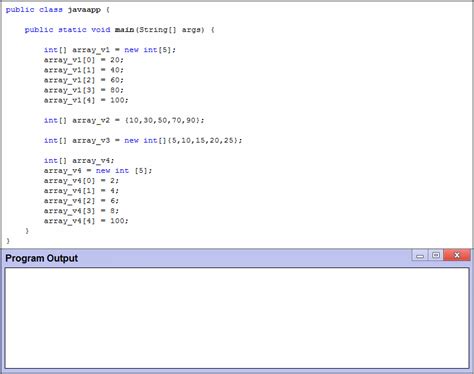Click the 'main' method name

124,30
